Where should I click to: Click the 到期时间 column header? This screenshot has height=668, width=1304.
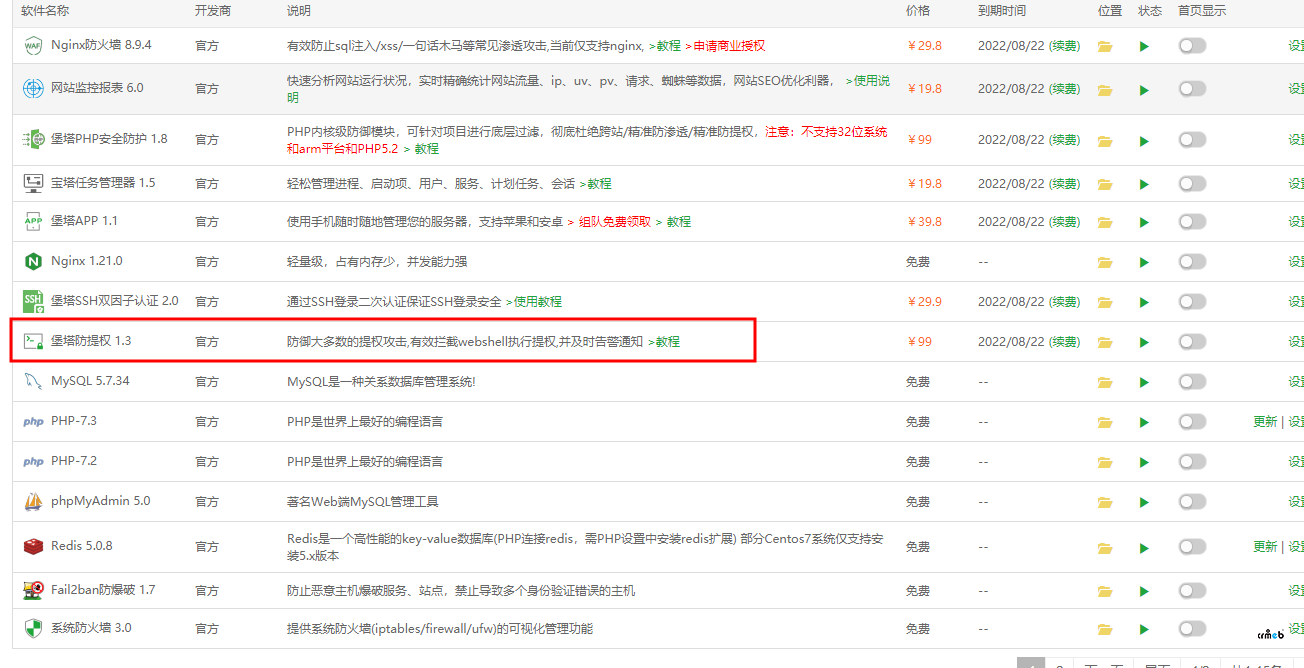(1002, 11)
